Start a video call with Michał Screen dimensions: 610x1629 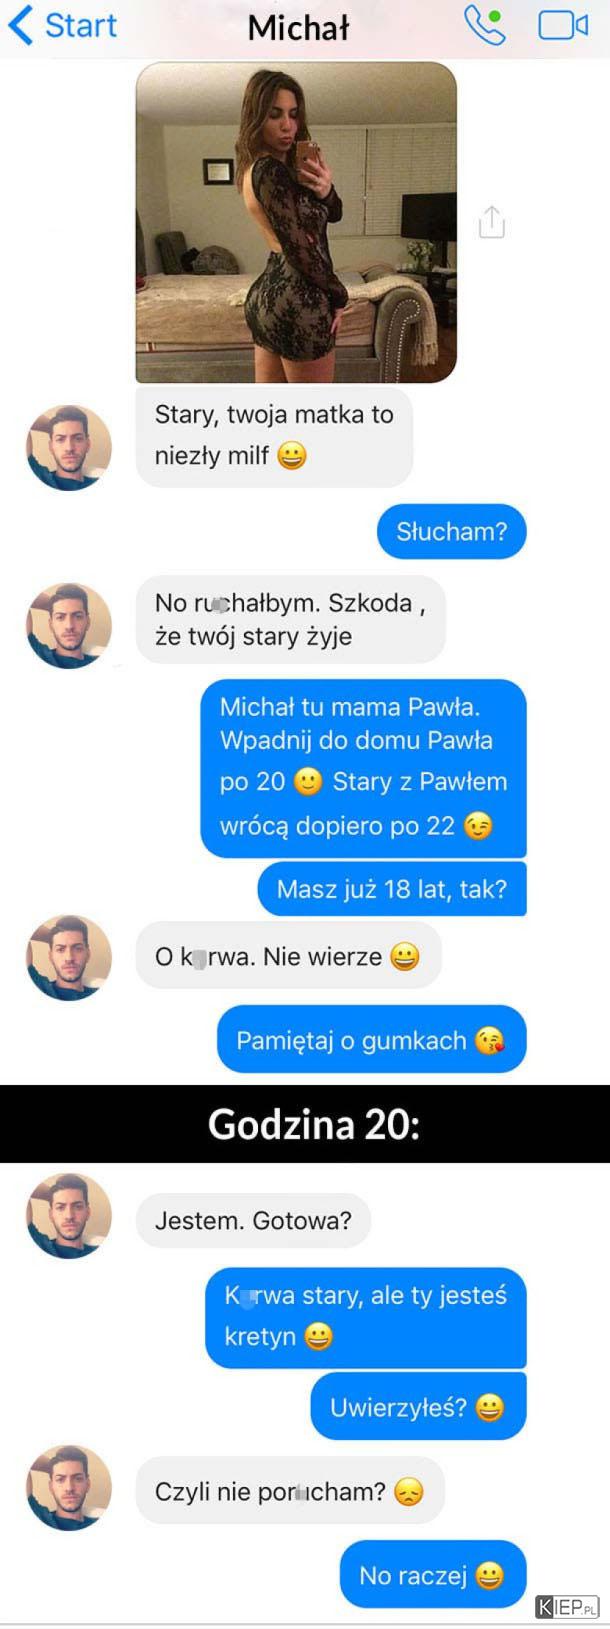pyautogui.click(x=563, y=25)
